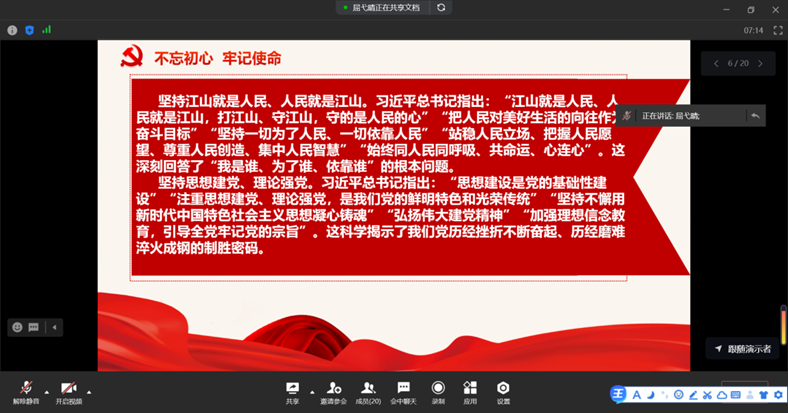Image resolution: width=788 pixels, height=413 pixels.
Task: Open in-meeting chat (会中聊天)
Action: [403, 388]
